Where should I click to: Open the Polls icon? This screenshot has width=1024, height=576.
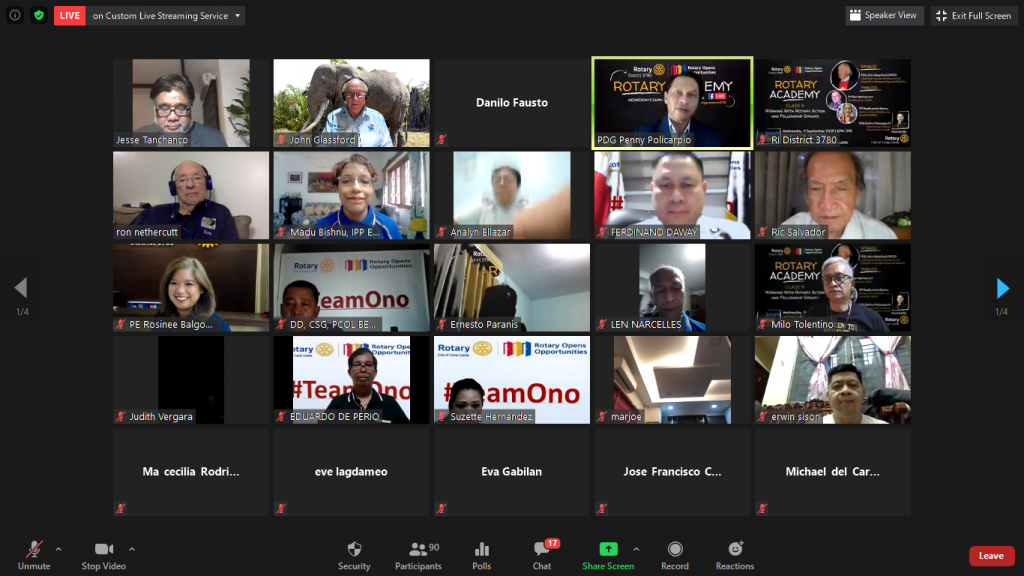(481, 549)
